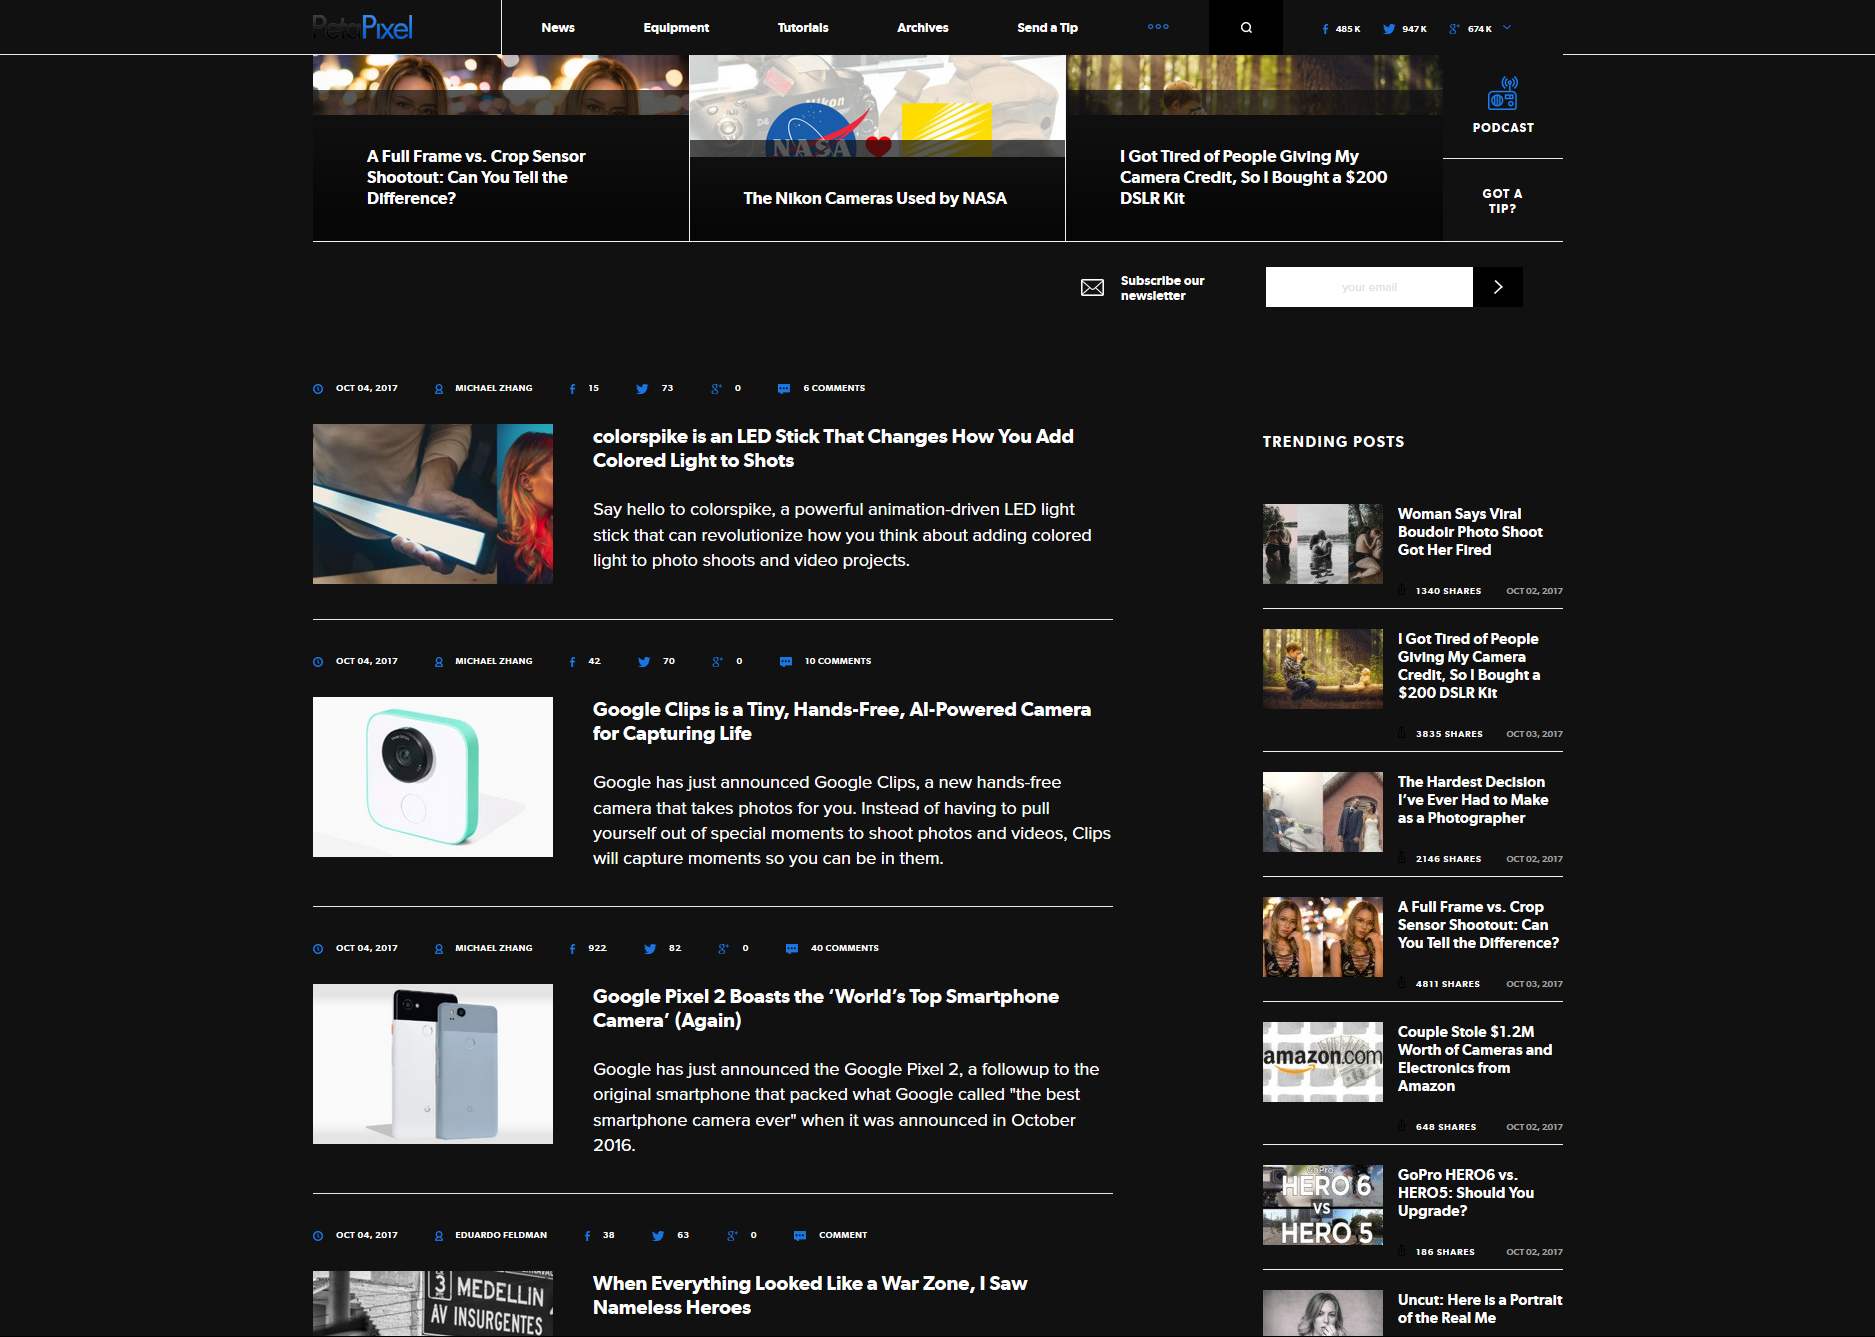The width and height of the screenshot is (1875, 1337).
Task: Open Google Pixel 2 phone thumbnail
Action: [433, 1064]
